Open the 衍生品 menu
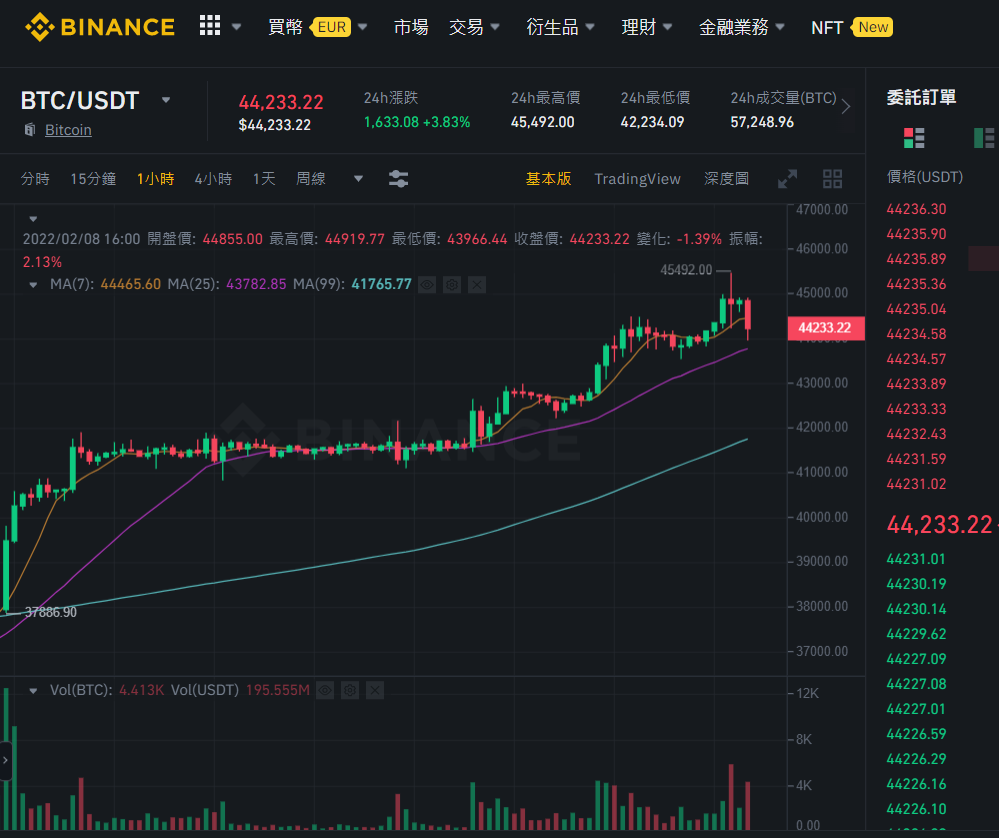This screenshot has width=999, height=838. pos(560,27)
